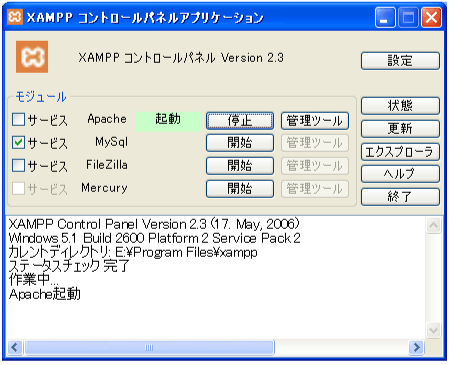Uncheck the MySql service checkbox
Viewport: 450px width, 365px height.
18,142
